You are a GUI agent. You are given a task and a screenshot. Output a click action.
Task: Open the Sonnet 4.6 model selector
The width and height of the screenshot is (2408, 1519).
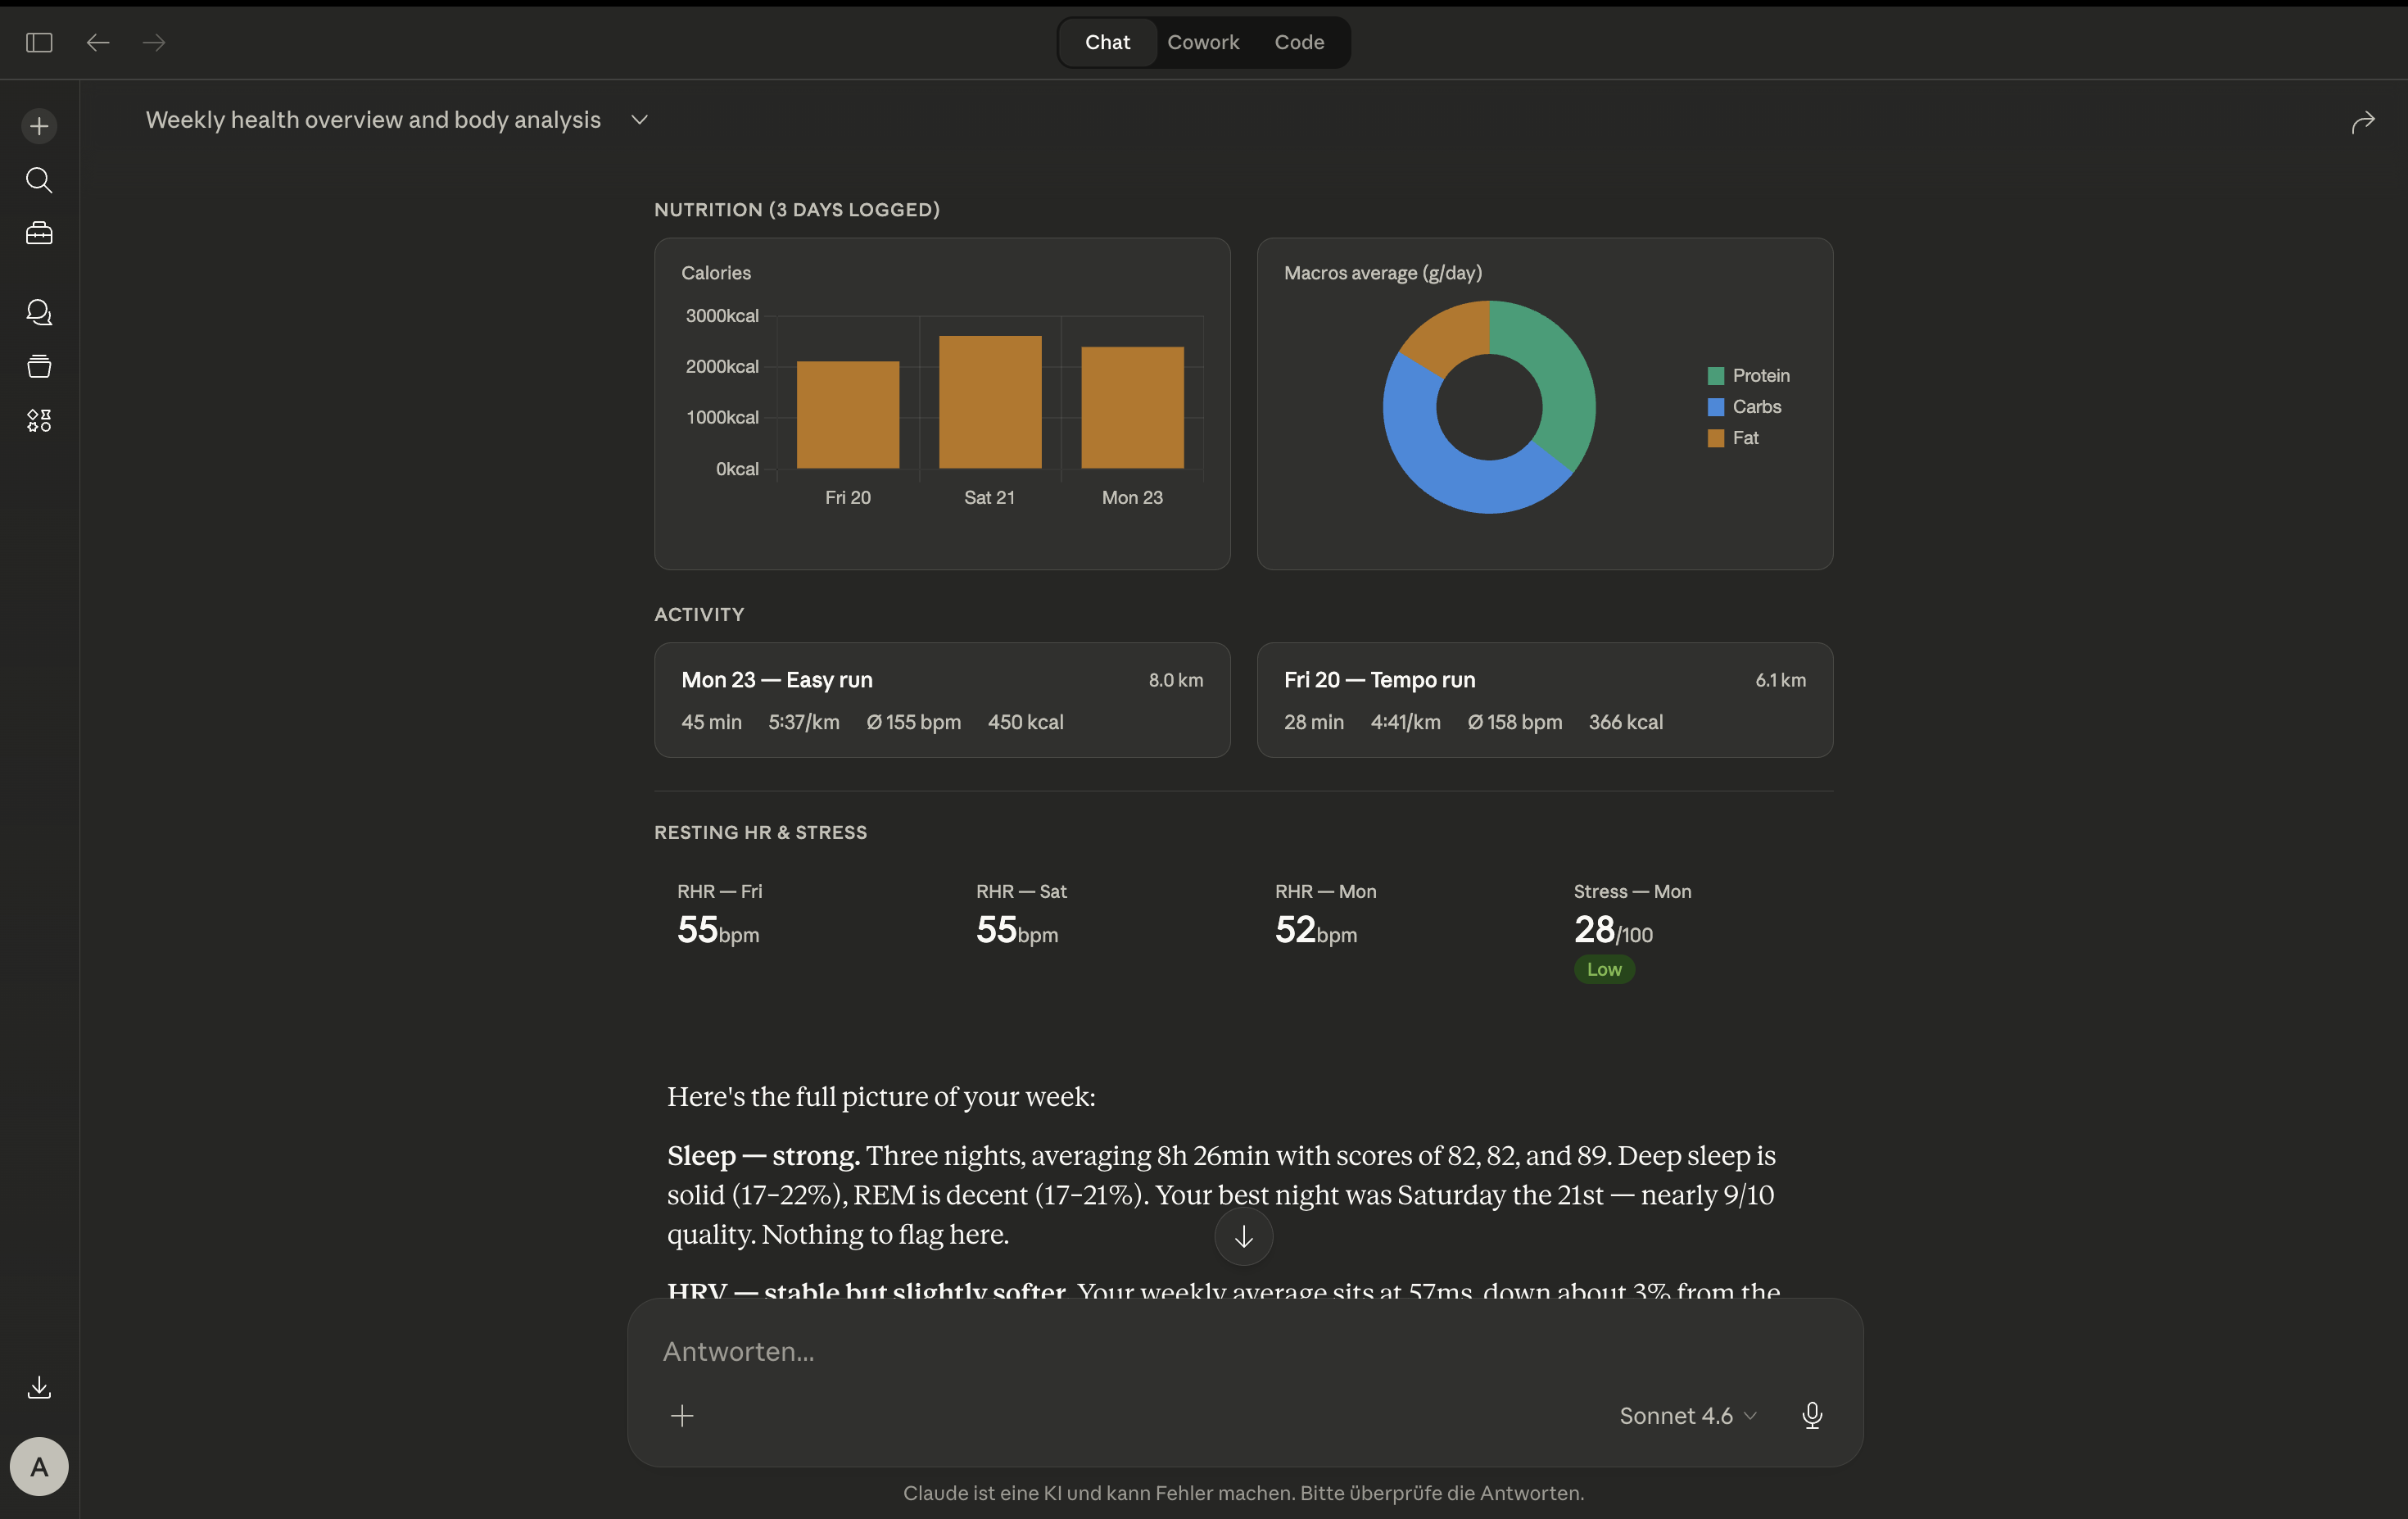click(1687, 1415)
